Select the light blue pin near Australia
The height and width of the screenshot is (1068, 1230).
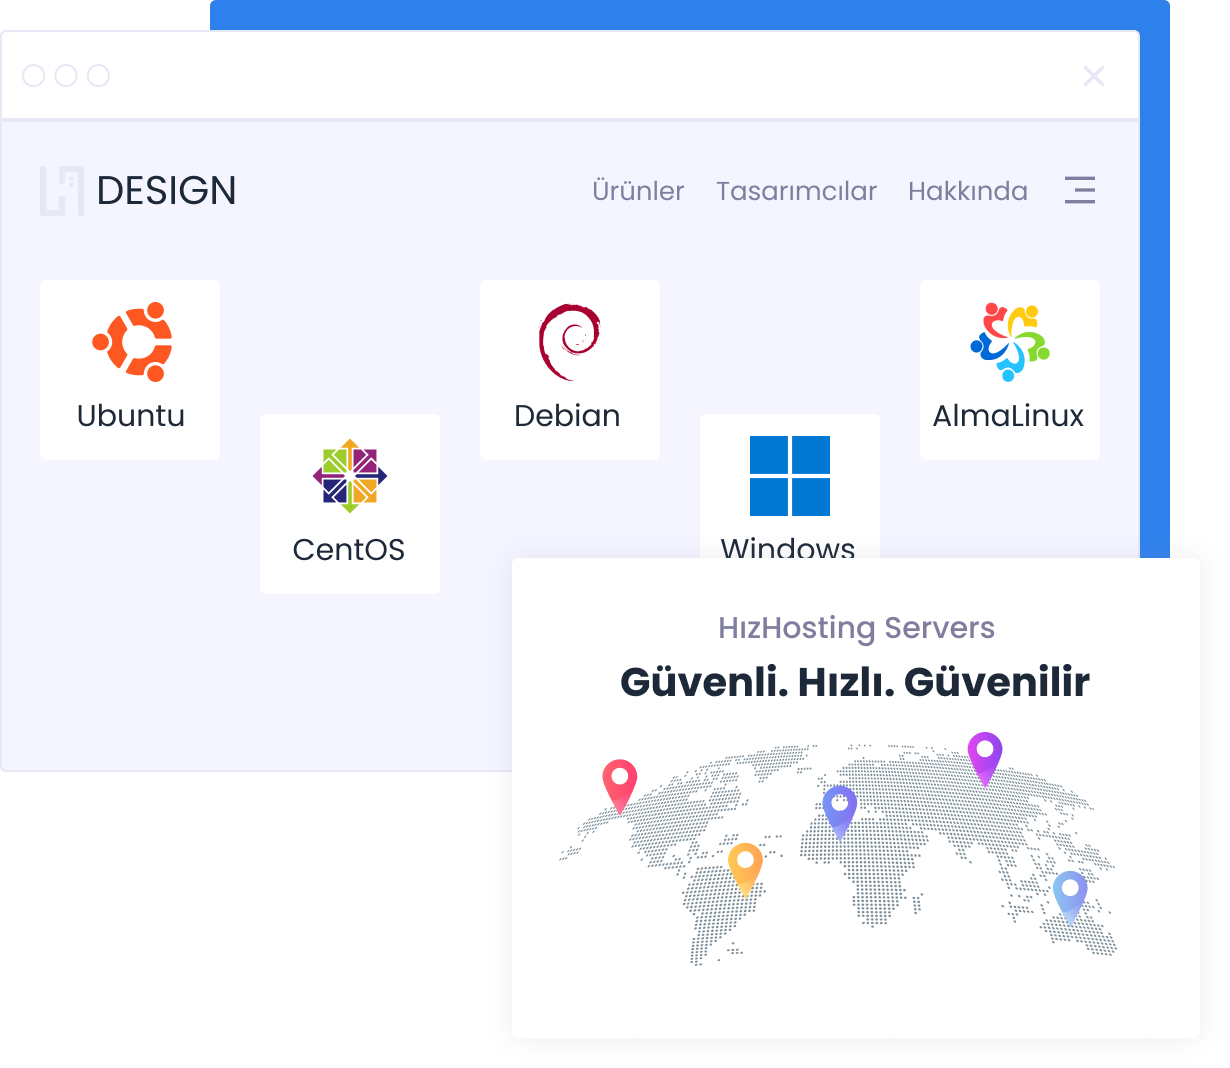point(1070,897)
